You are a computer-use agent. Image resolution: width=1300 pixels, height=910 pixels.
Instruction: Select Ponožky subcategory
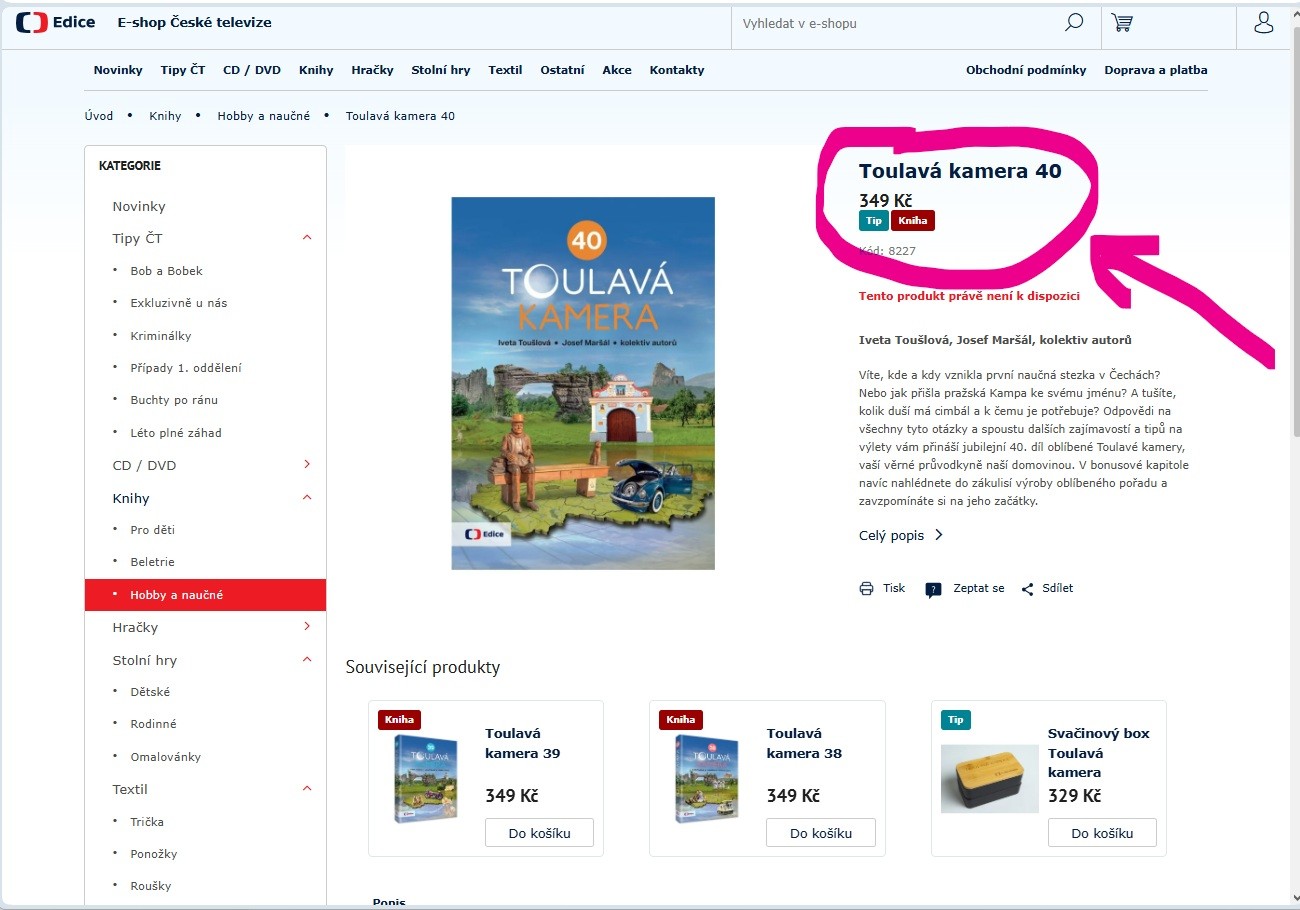pos(154,854)
